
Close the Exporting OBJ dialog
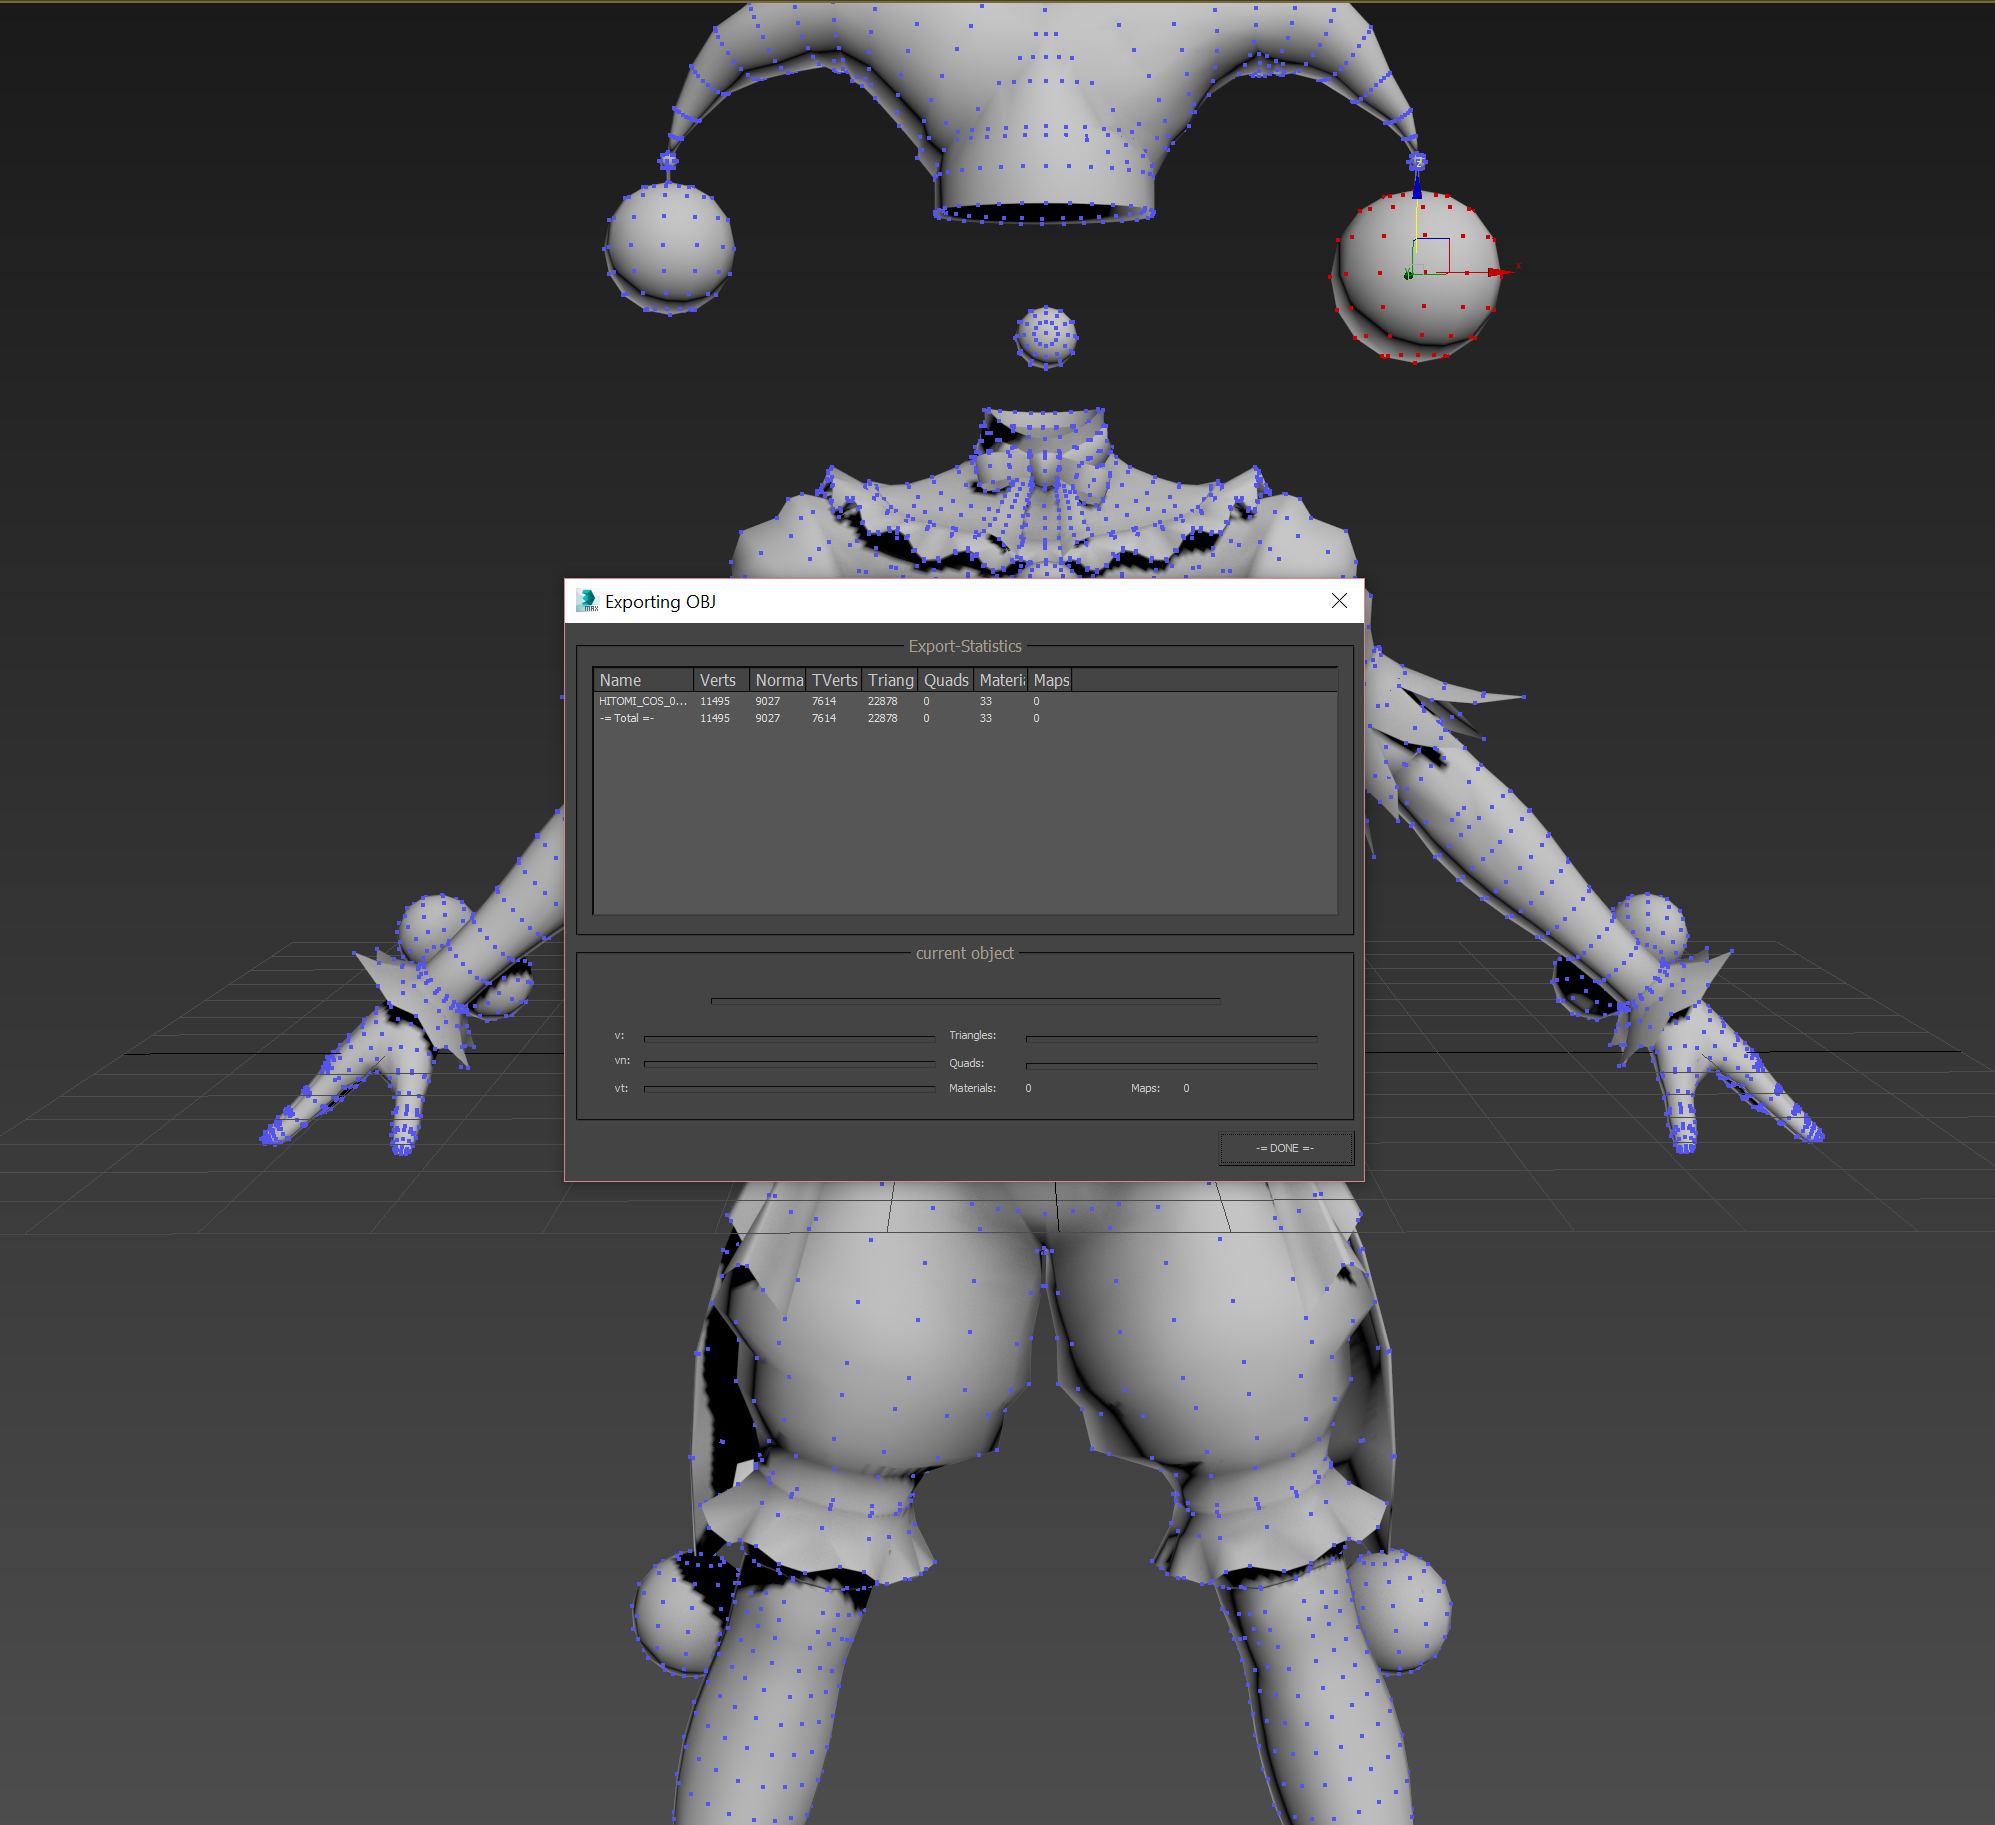pyautogui.click(x=1339, y=601)
